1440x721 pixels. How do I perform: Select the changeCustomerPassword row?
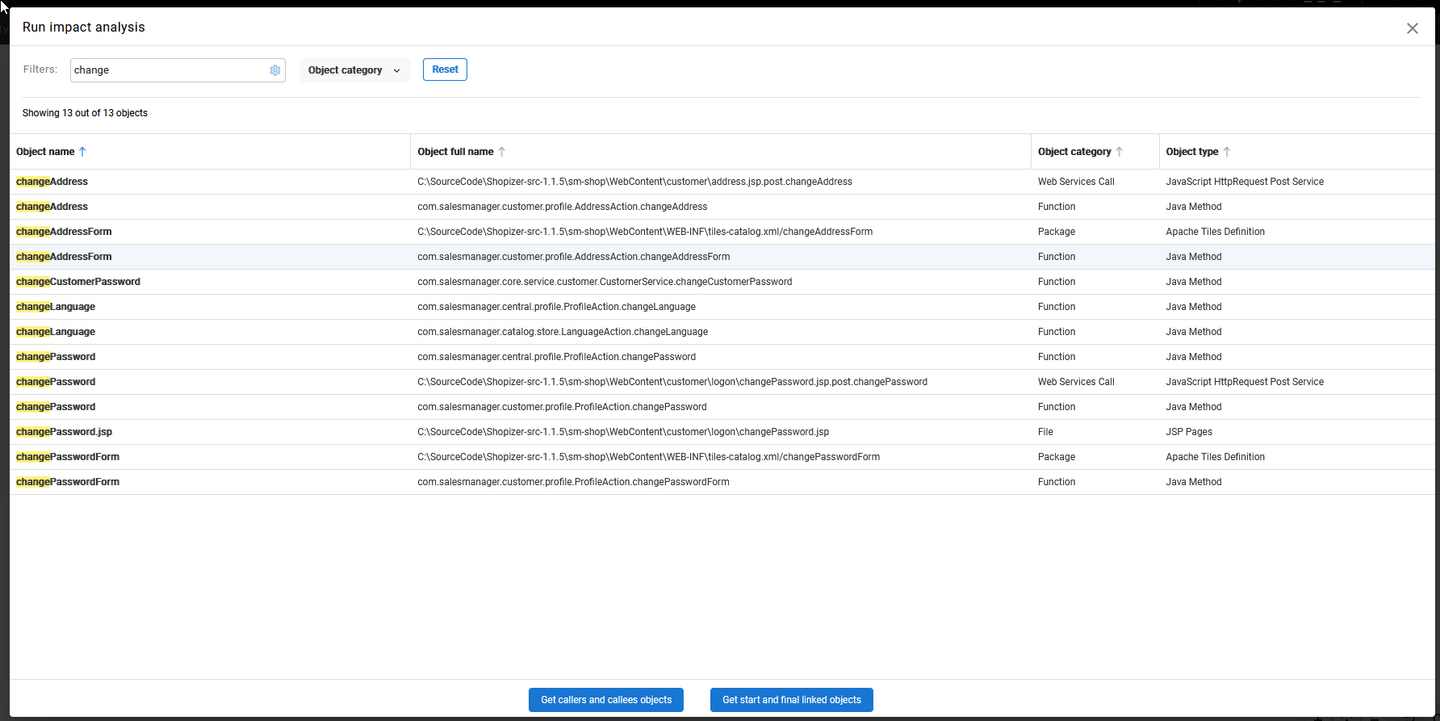click(78, 282)
